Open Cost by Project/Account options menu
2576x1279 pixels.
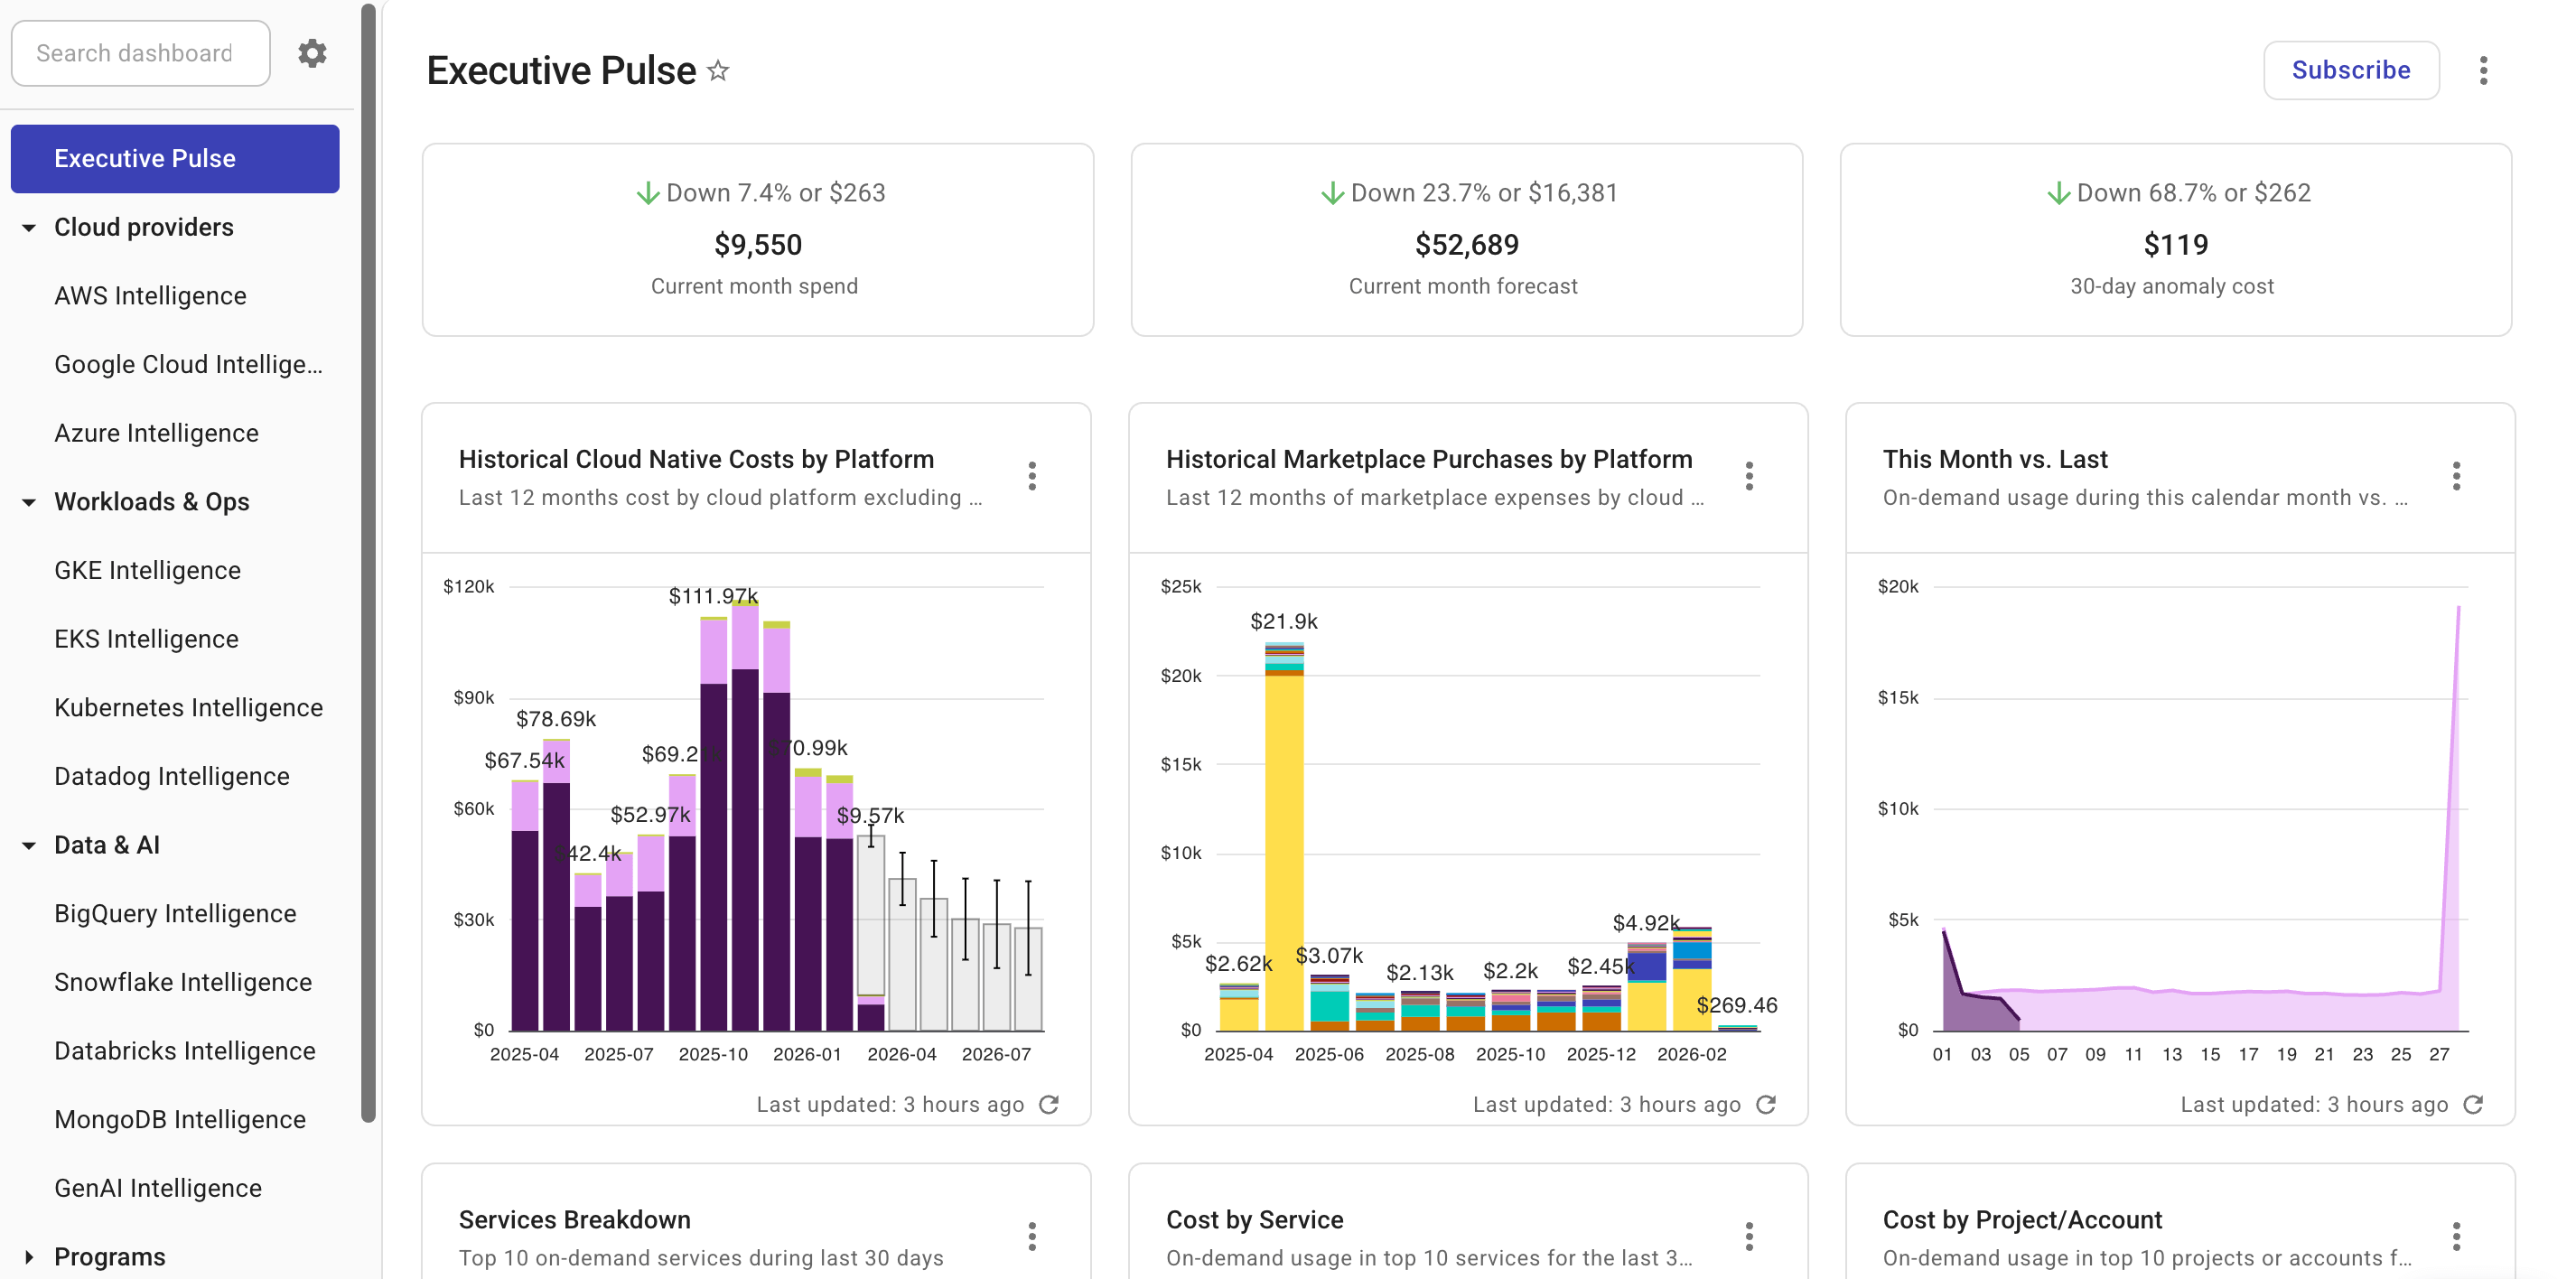2456,1237
